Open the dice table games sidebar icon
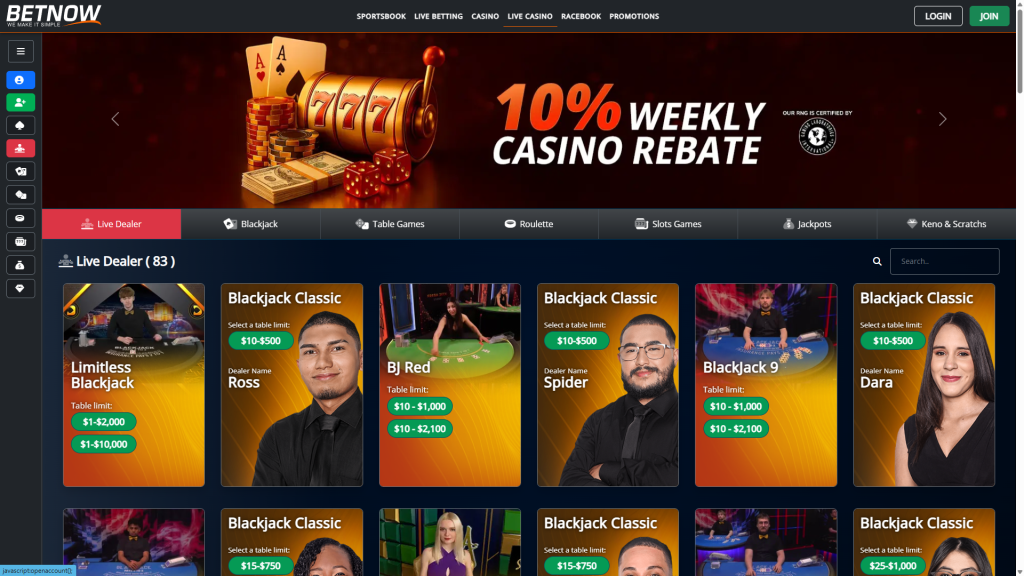 coord(20,195)
